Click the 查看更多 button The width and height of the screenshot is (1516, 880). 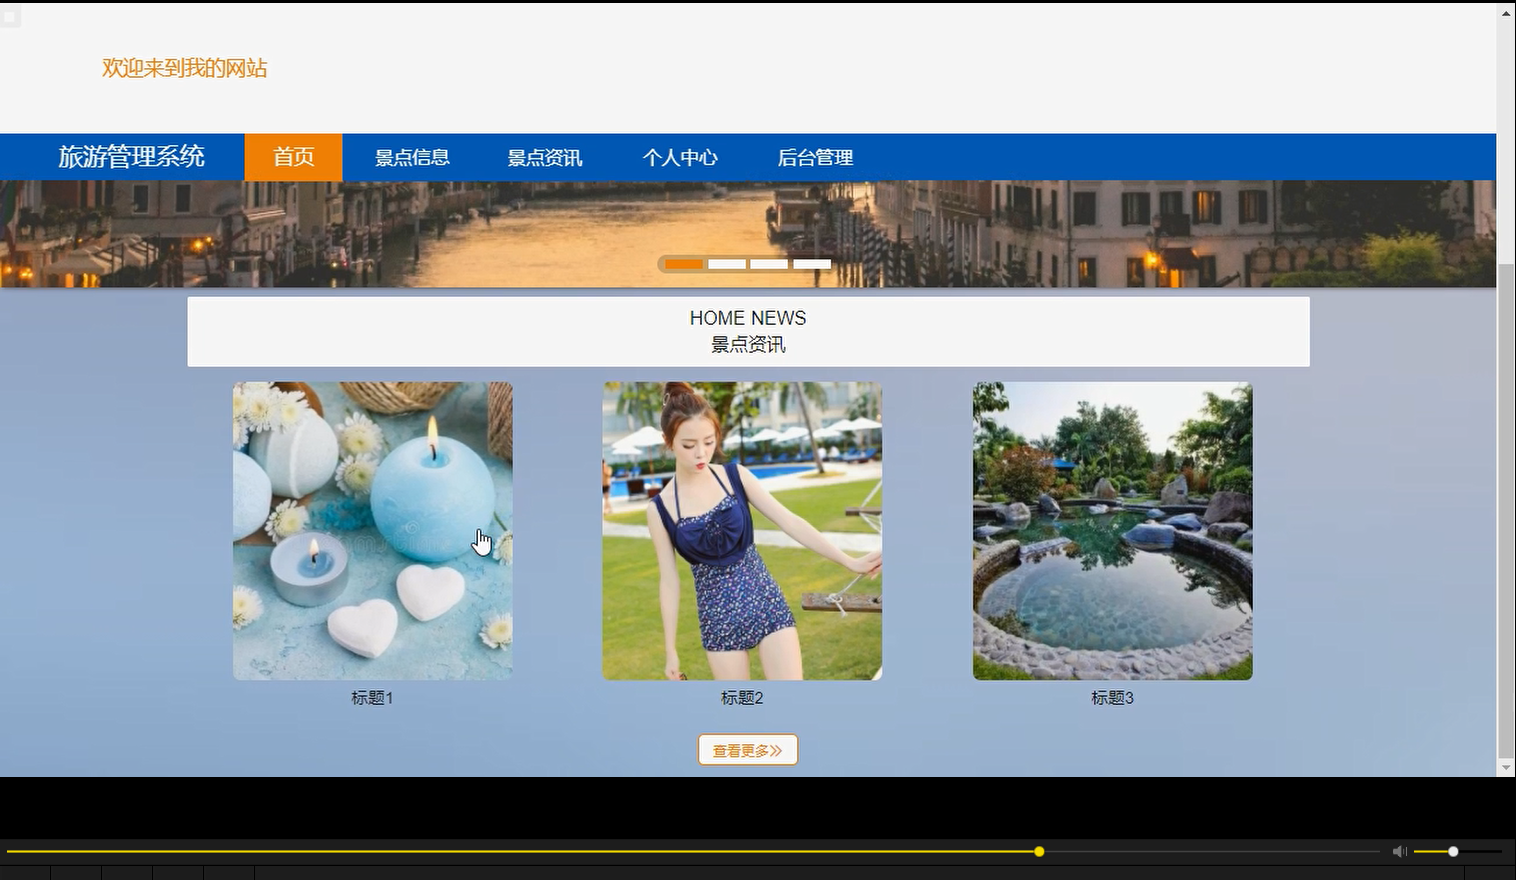(x=747, y=749)
